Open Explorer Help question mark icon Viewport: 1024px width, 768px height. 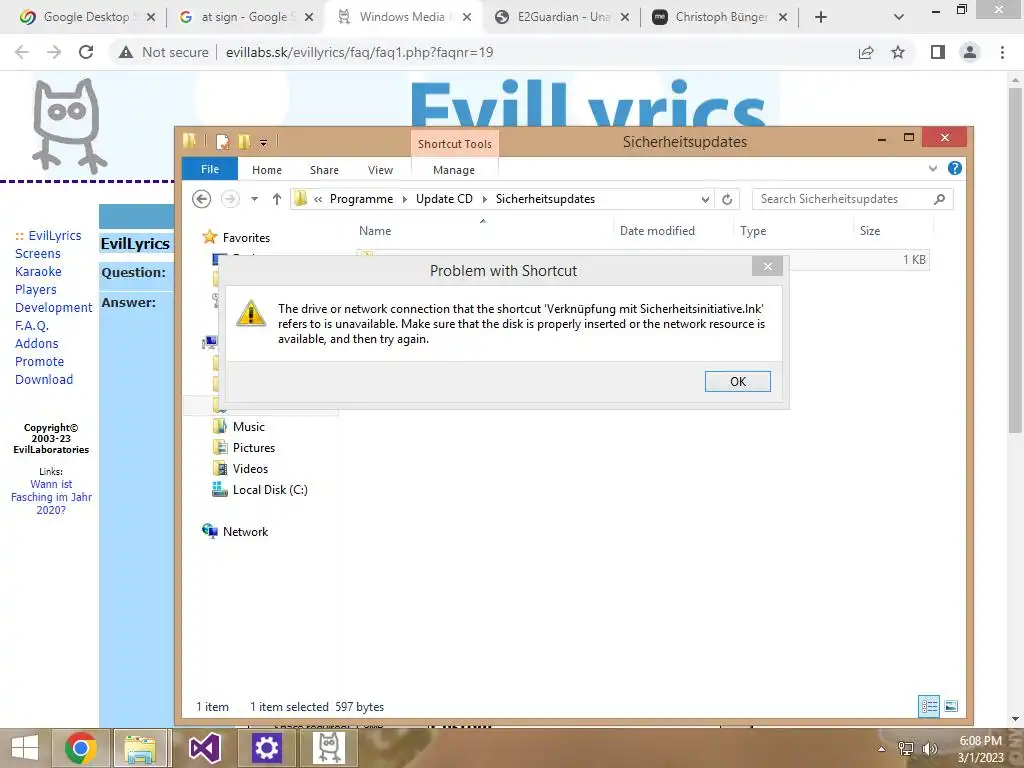tap(954, 168)
